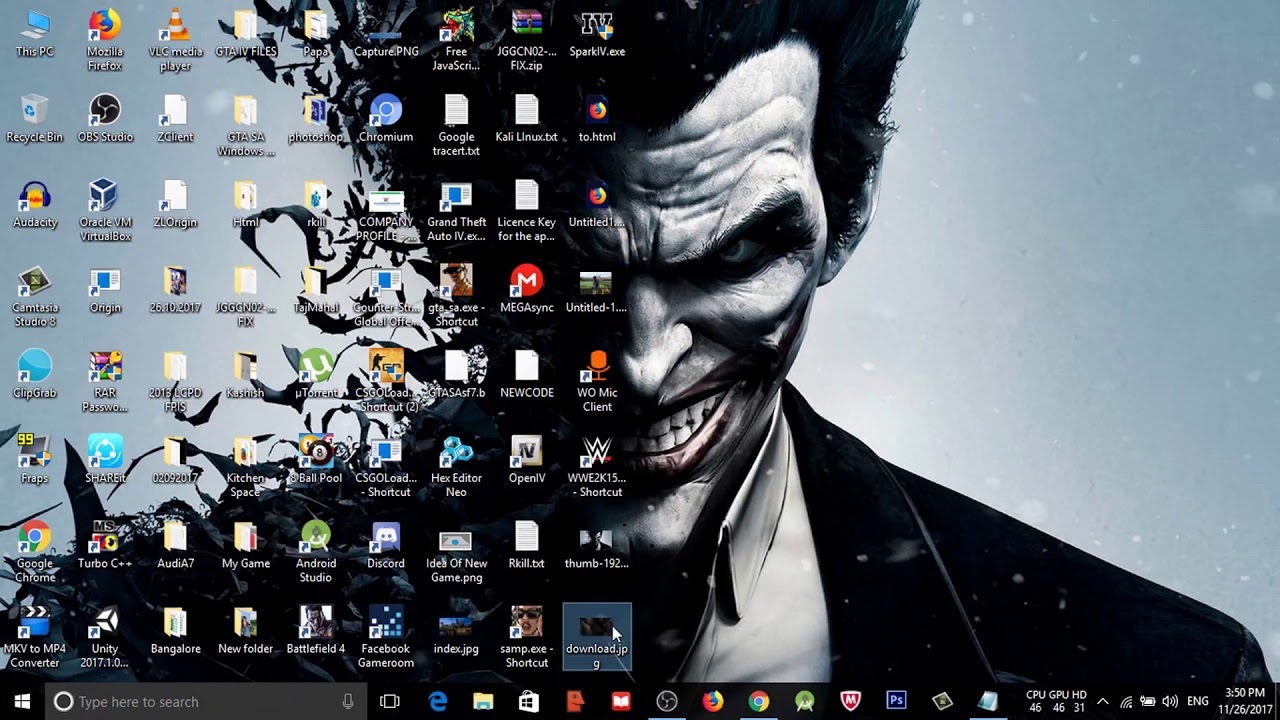Select the to.html file icon
The width and height of the screenshot is (1280, 720).
tap(597, 119)
